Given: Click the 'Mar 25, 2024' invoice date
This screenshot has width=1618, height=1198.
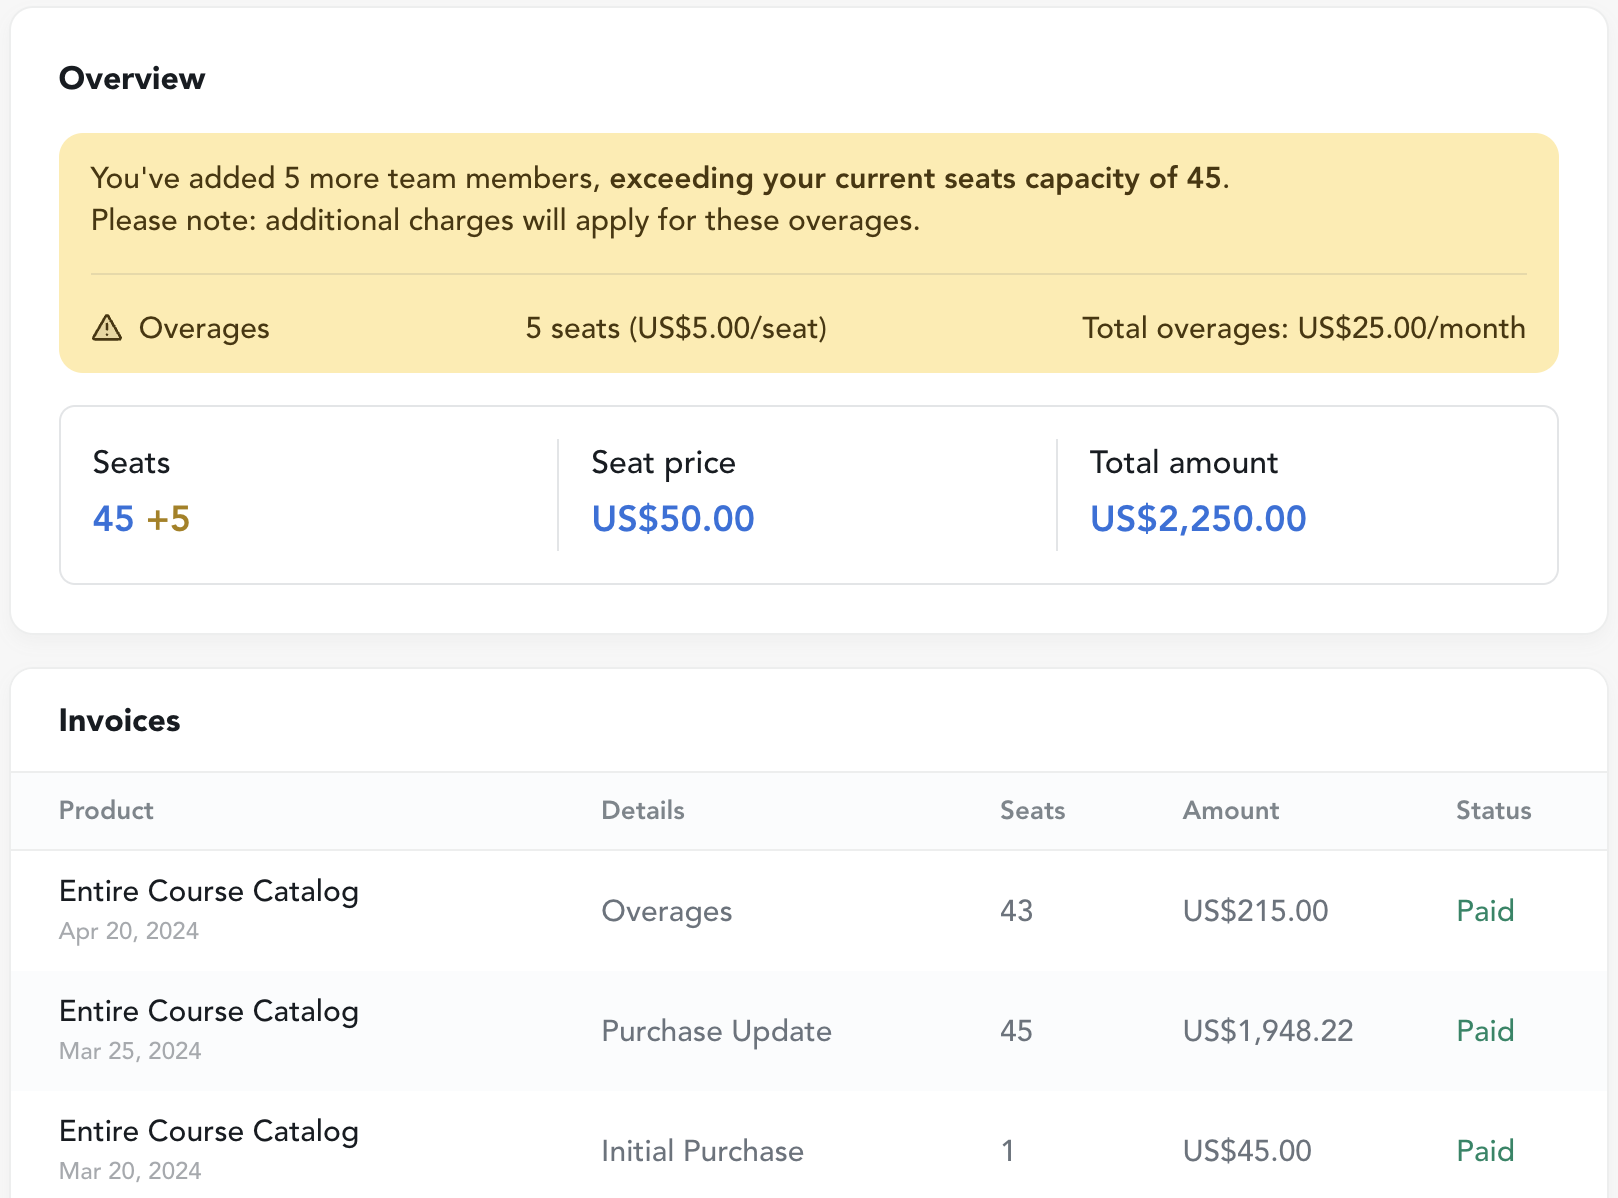Looking at the screenshot, I should click(130, 1051).
